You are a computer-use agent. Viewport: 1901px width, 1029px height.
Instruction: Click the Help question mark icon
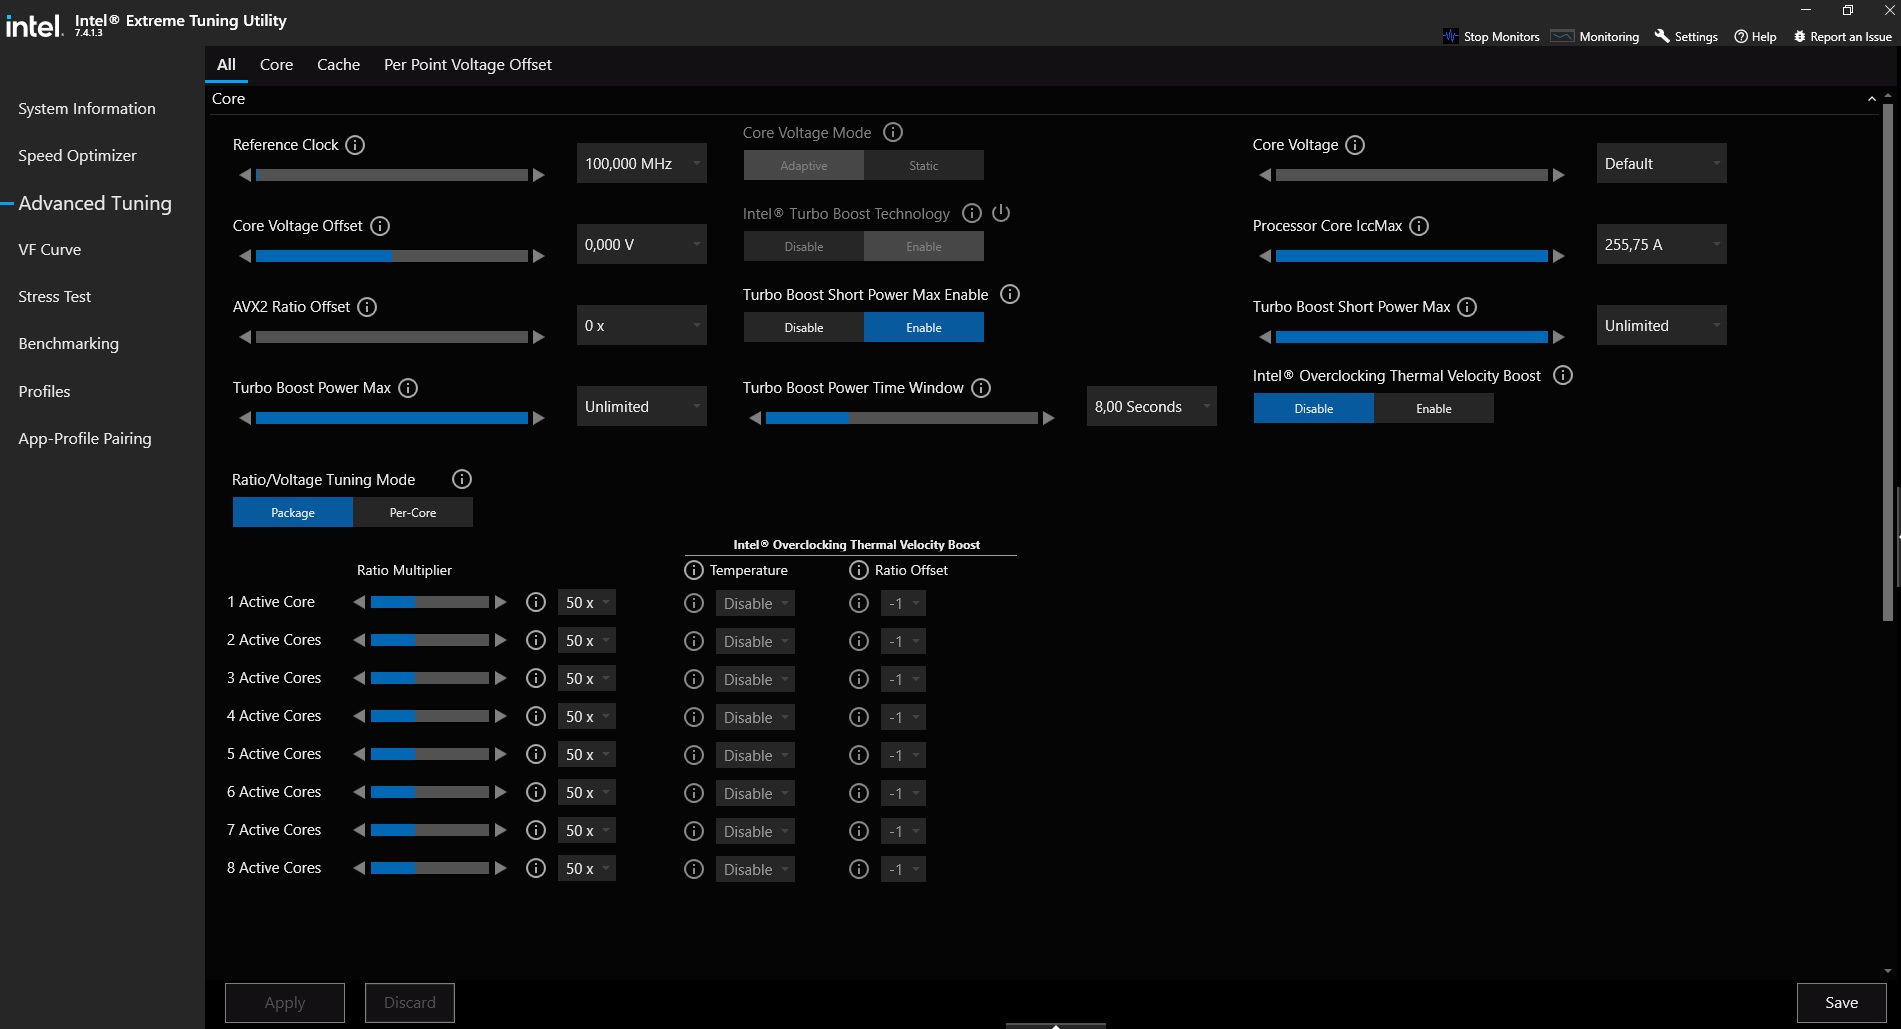tap(1741, 36)
